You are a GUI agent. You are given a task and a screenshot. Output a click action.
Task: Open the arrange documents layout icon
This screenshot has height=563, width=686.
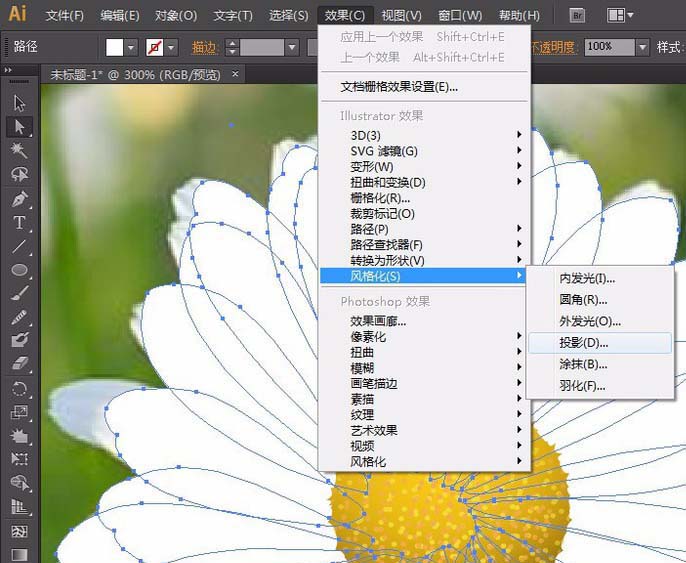616,15
